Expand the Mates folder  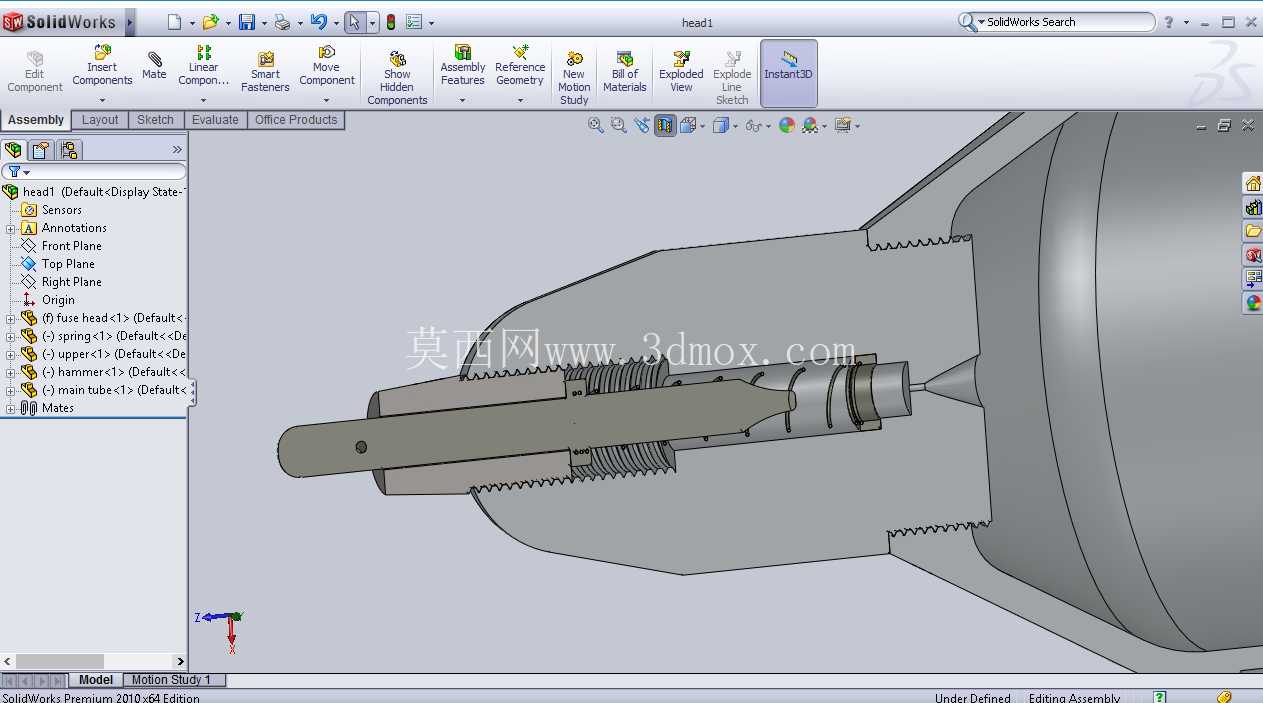[10, 408]
